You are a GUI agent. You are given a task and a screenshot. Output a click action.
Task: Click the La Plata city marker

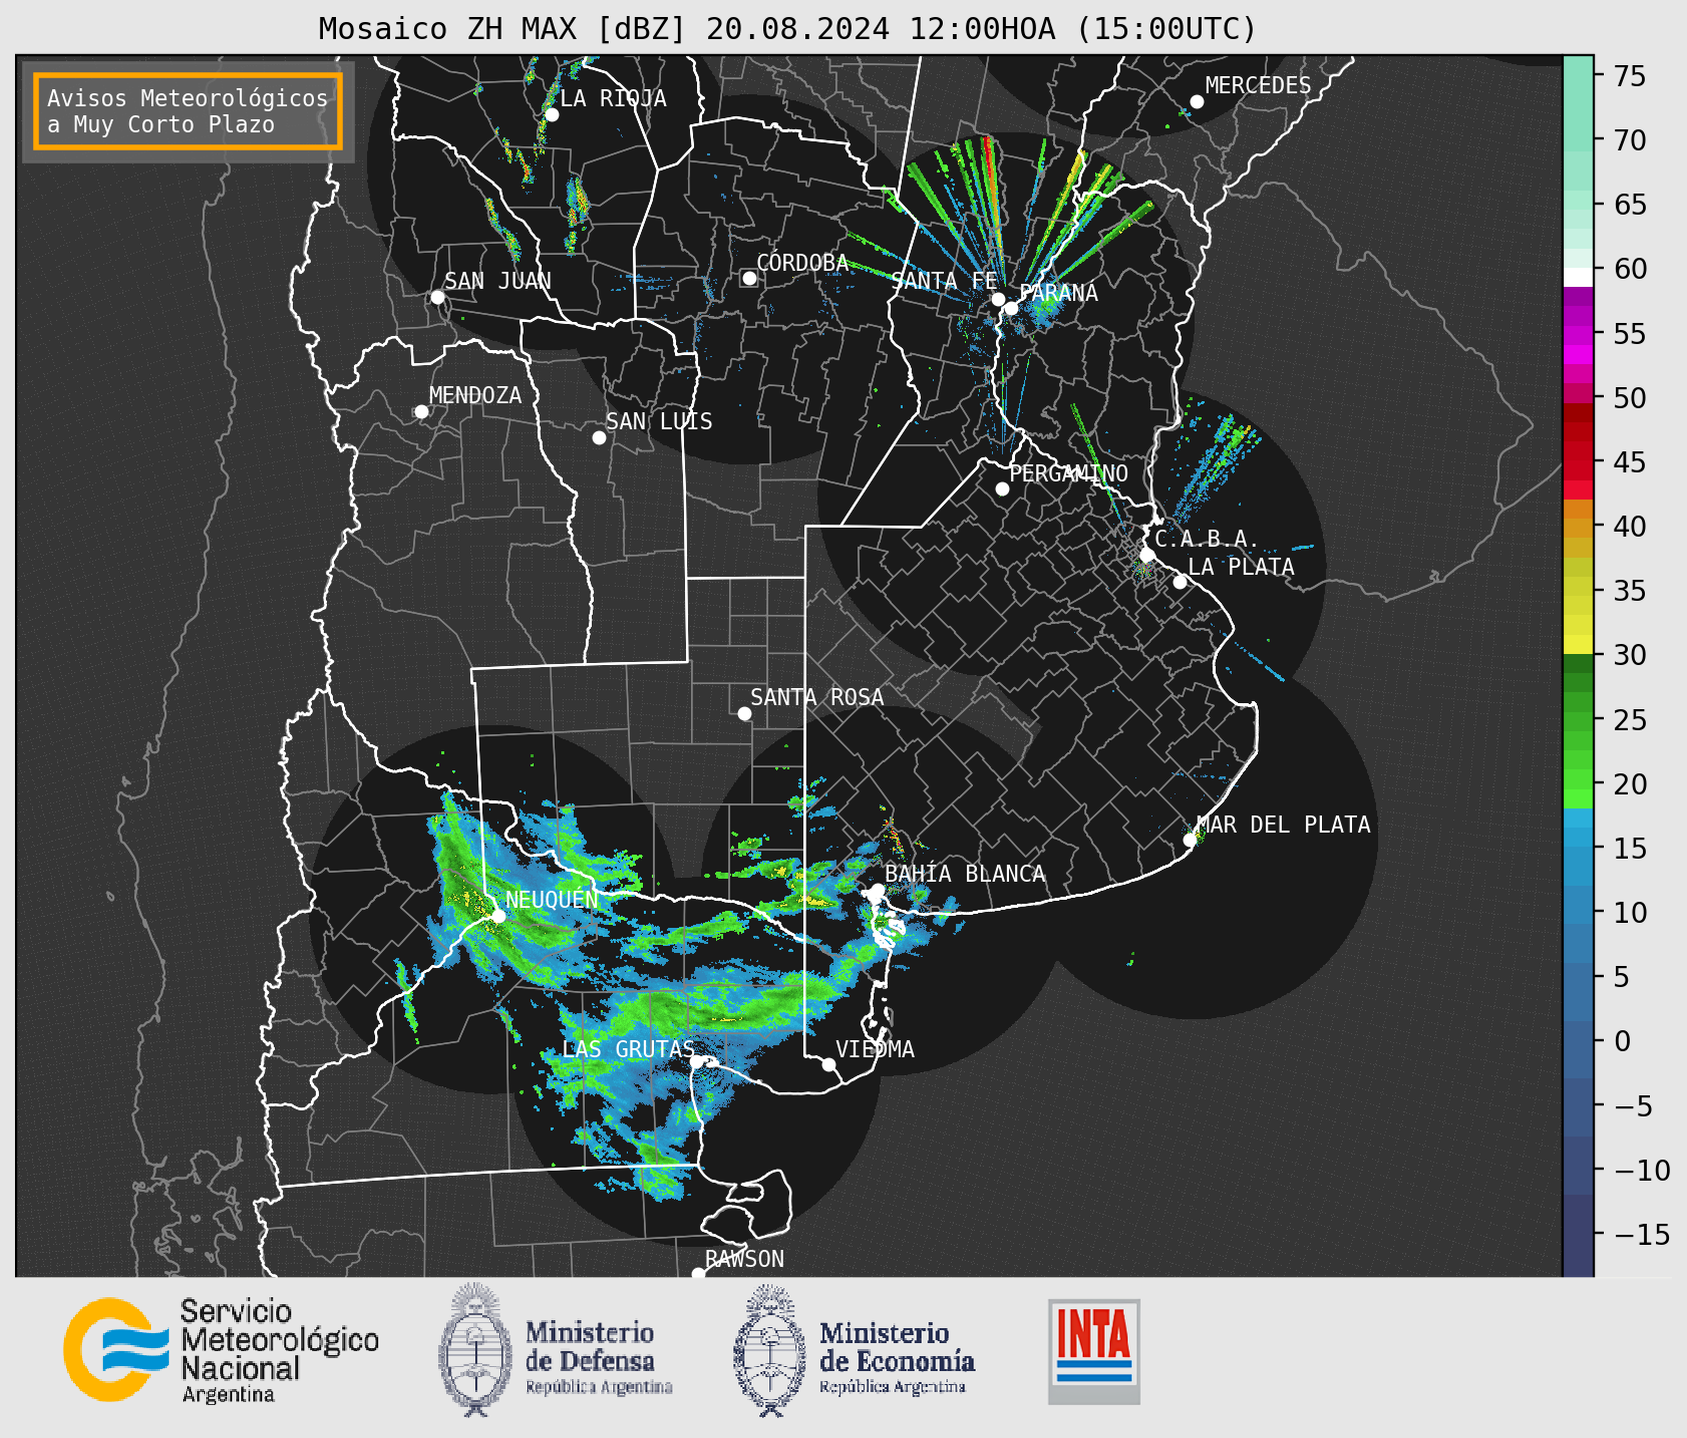[x=1180, y=582]
